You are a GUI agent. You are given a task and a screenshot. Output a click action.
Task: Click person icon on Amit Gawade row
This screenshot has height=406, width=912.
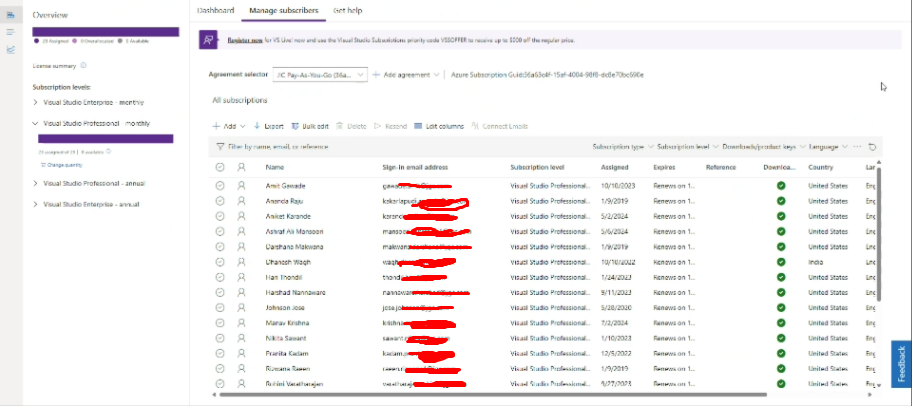[x=241, y=186]
